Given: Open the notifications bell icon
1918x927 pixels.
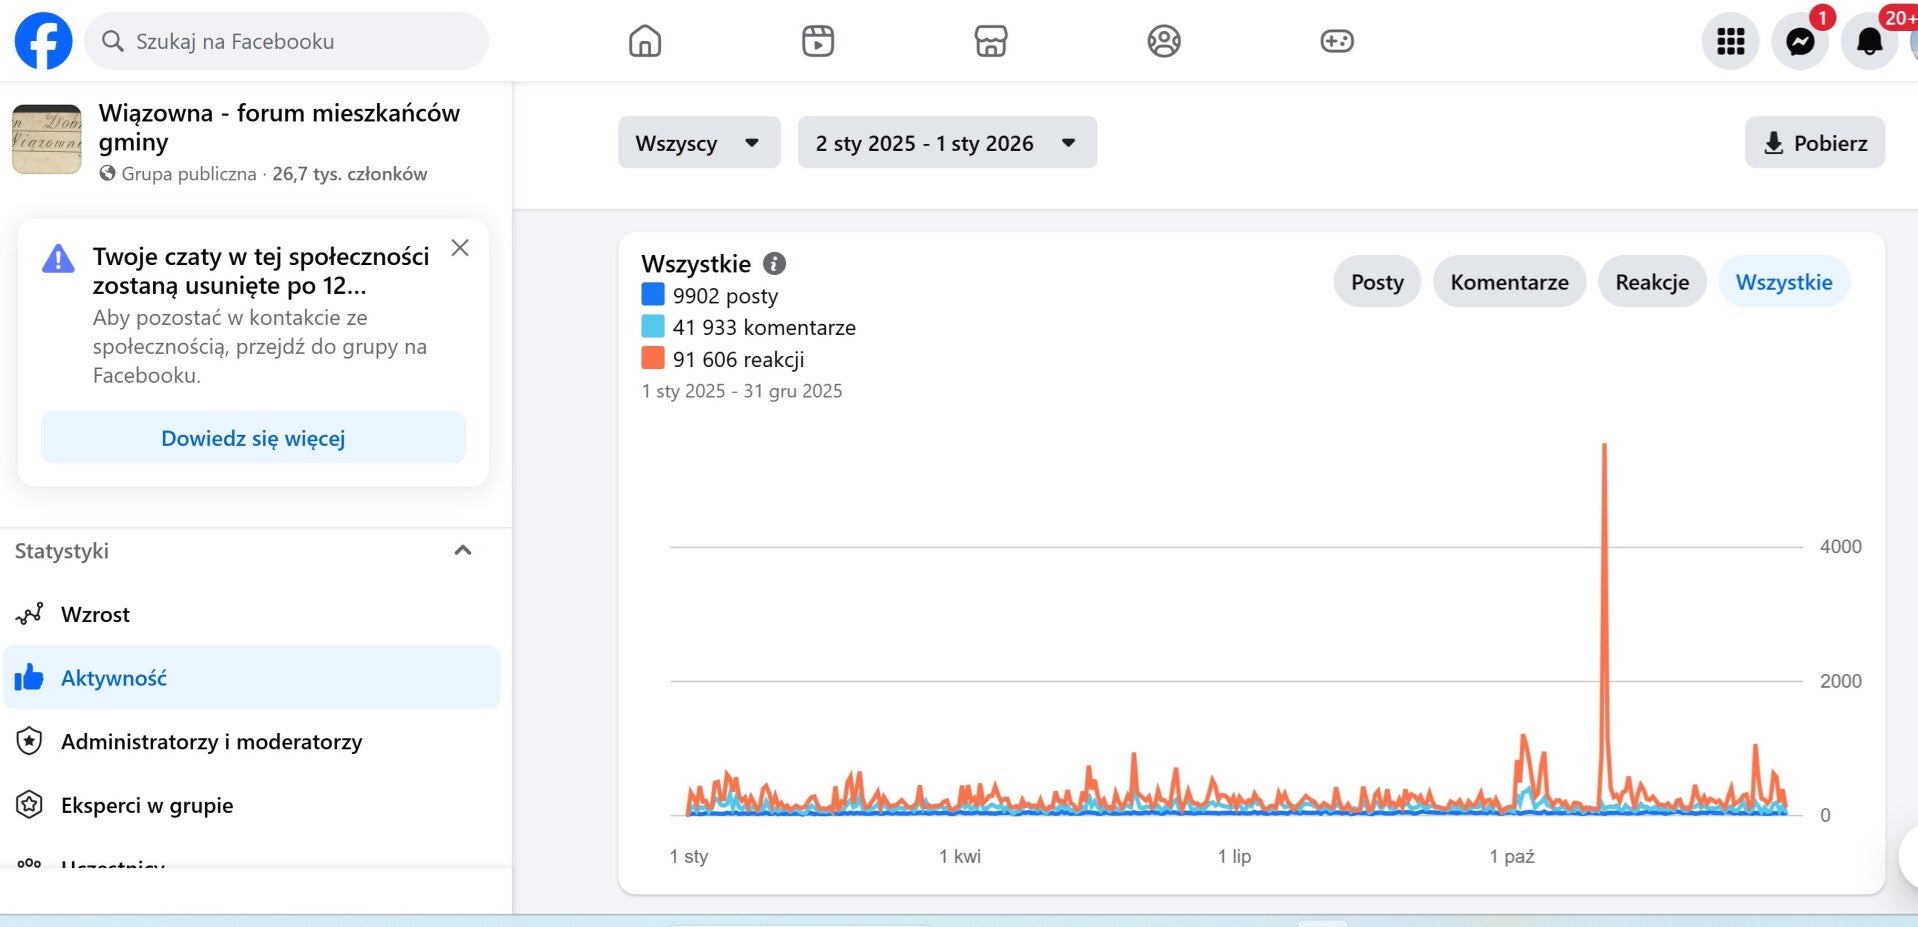Looking at the screenshot, I should (x=1869, y=42).
